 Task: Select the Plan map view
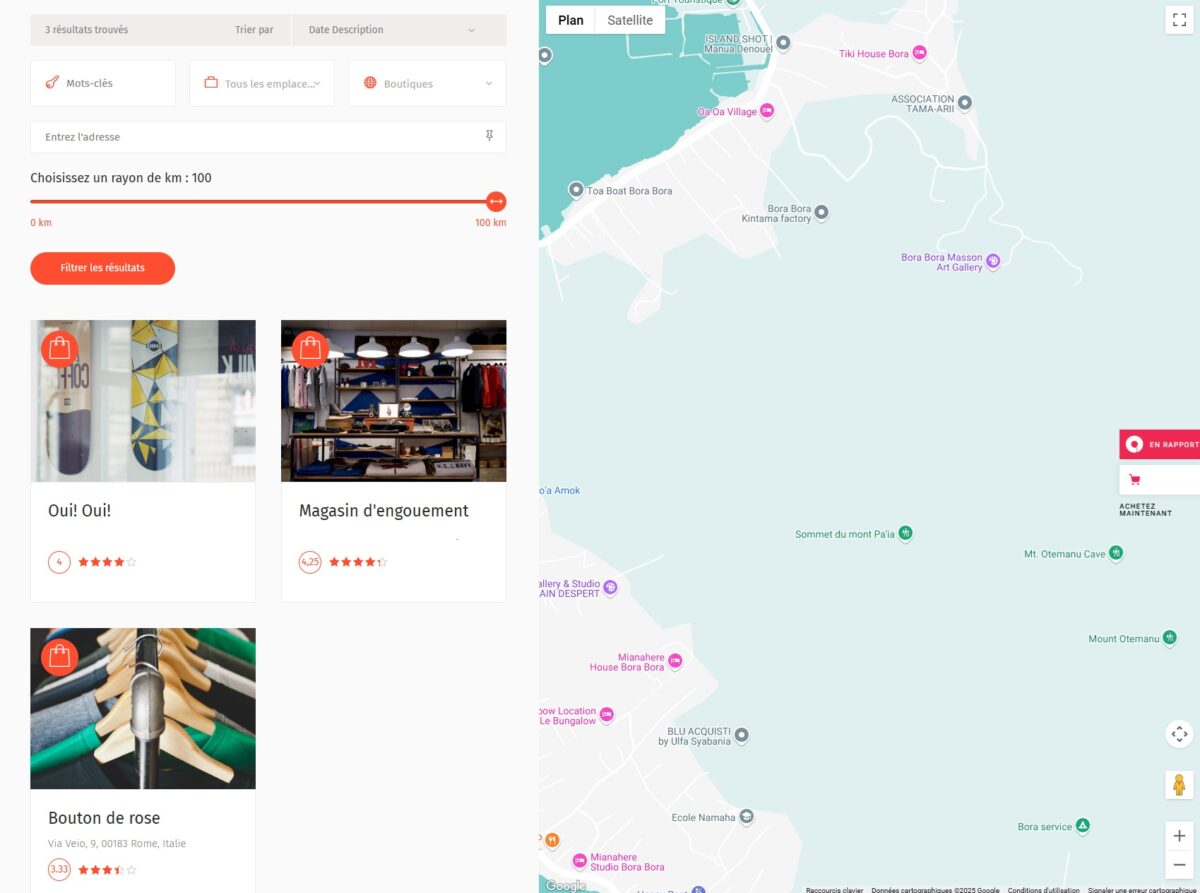click(570, 20)
